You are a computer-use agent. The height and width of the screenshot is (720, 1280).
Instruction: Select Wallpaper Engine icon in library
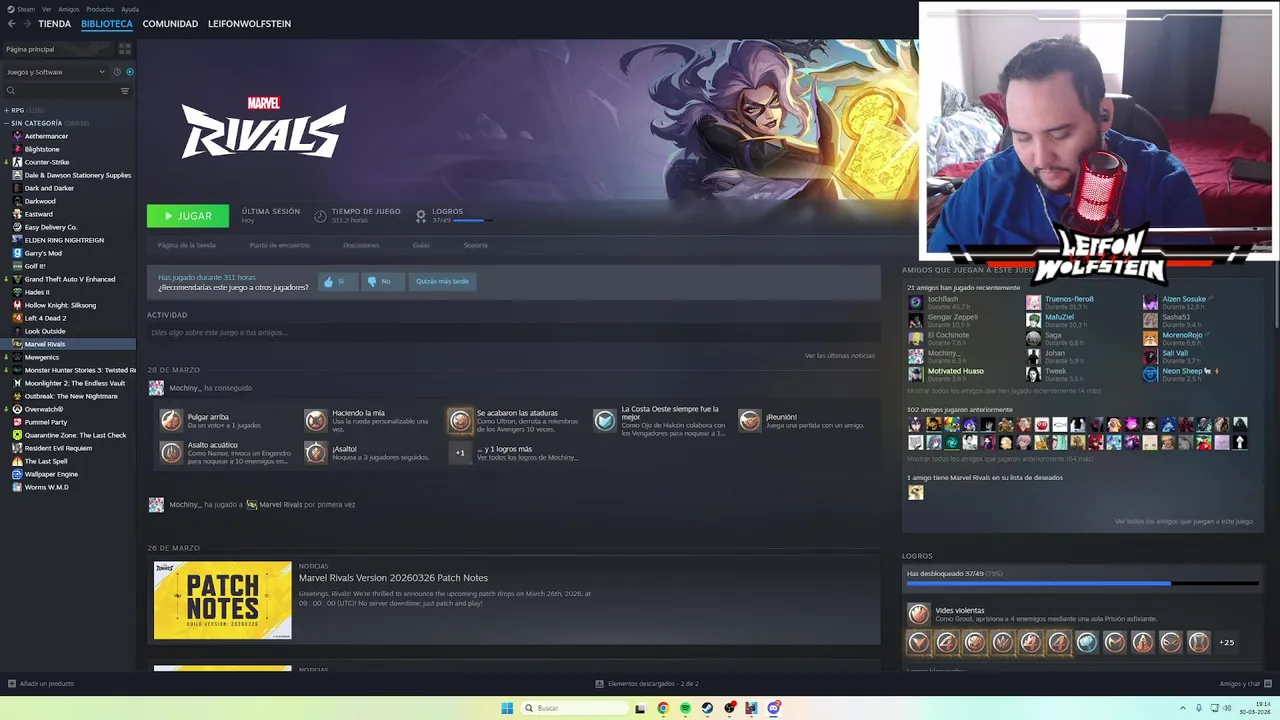[x=18, y=474]
